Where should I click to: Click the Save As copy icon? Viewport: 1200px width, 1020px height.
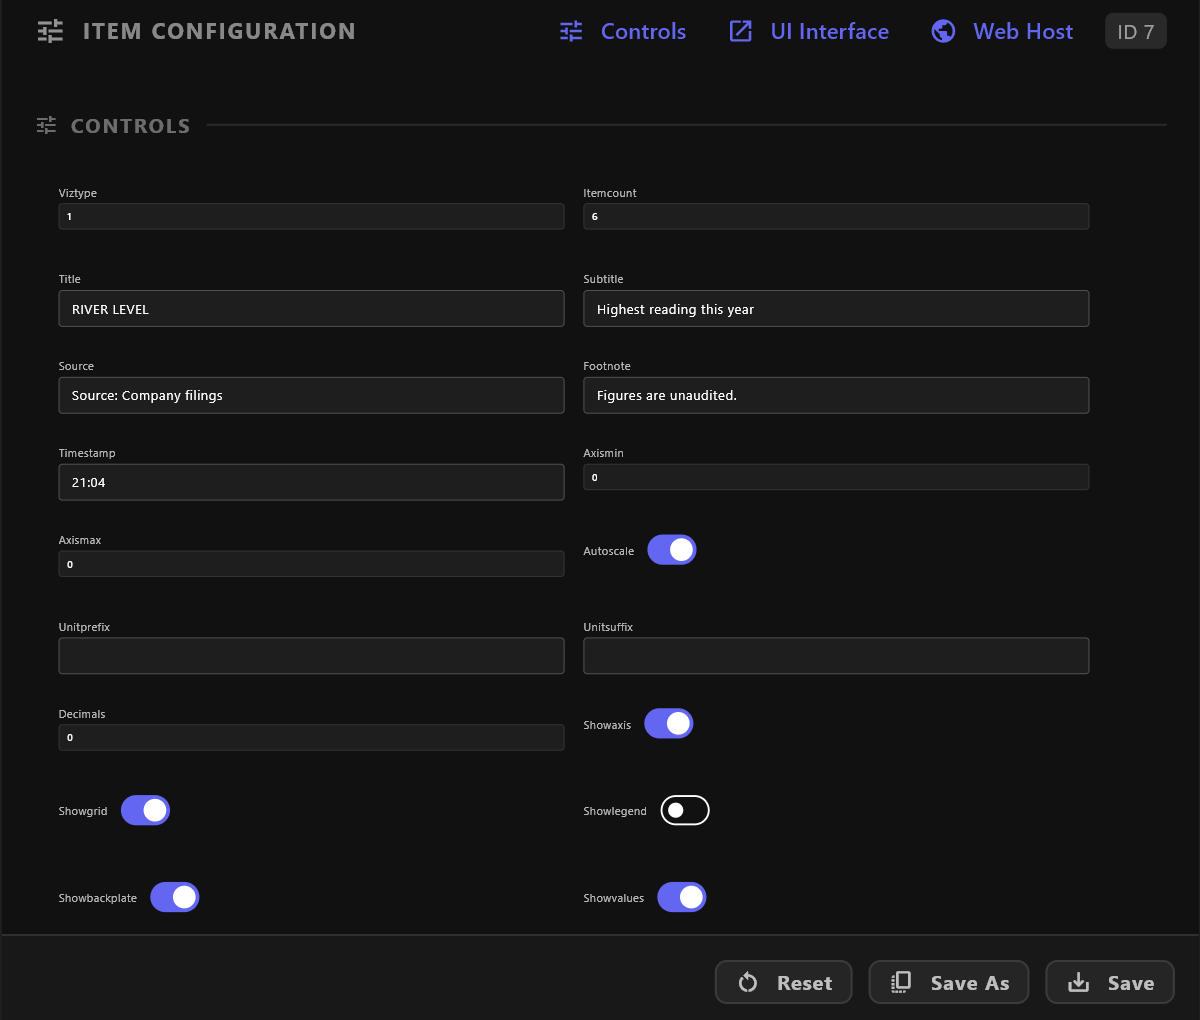pyautogui.click(x=901, y=982)
